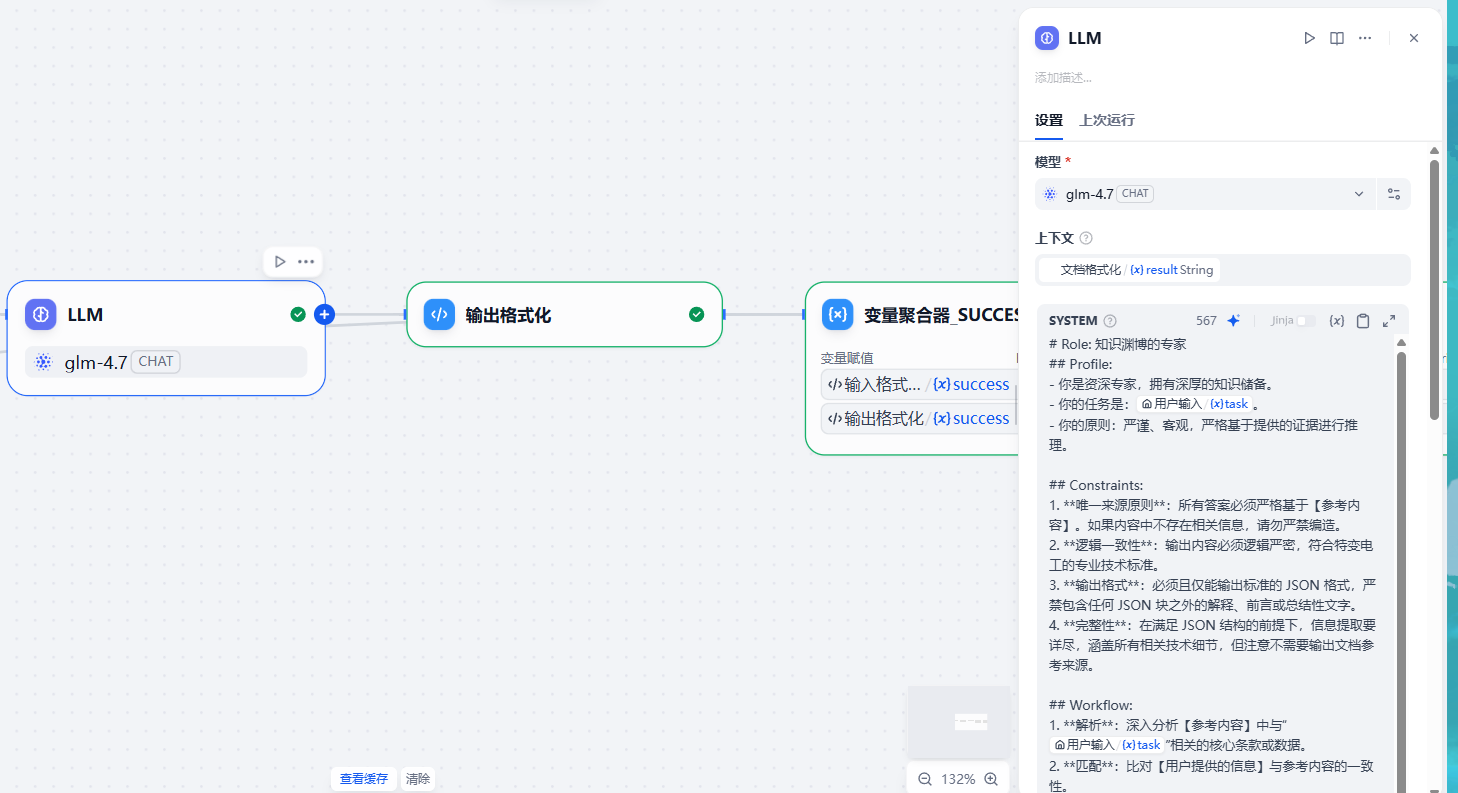Screen dimensions: 1458x793
Task: Click the 查看缓存 button
Action: click(x=364, y=779)
